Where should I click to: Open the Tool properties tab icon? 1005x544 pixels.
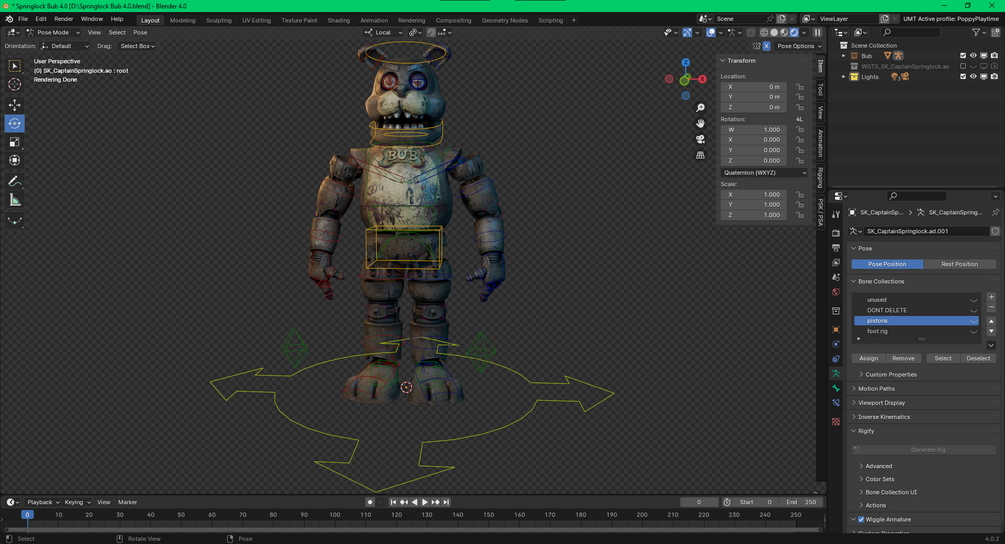[836, 215]
